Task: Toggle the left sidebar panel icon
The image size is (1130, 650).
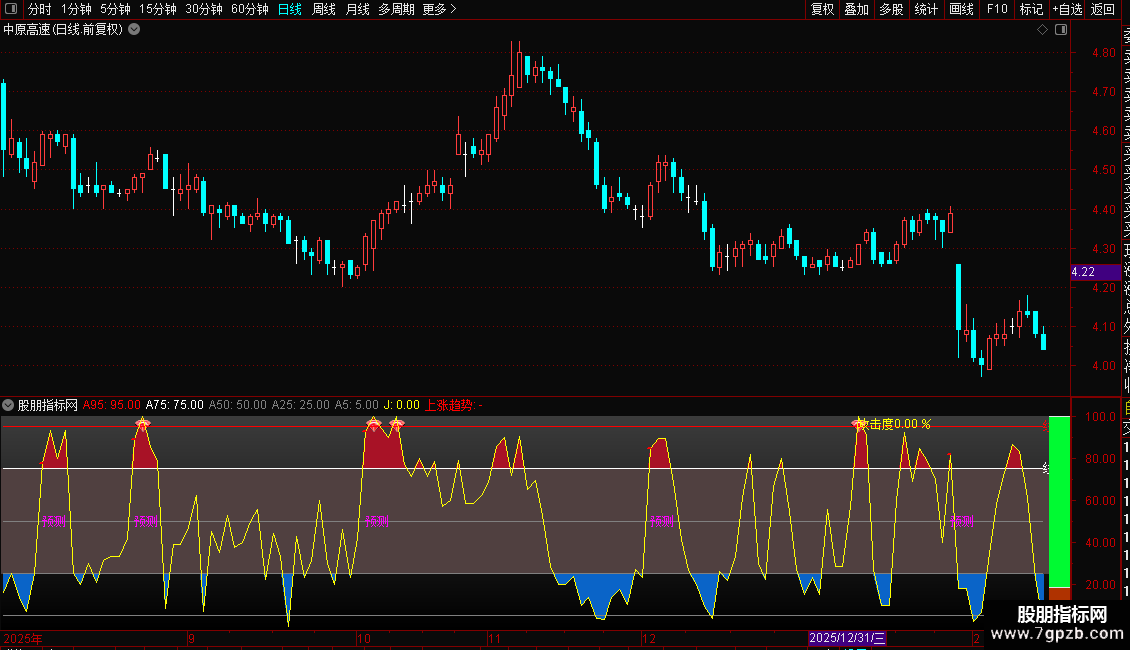Action: (x=10, y=9)
